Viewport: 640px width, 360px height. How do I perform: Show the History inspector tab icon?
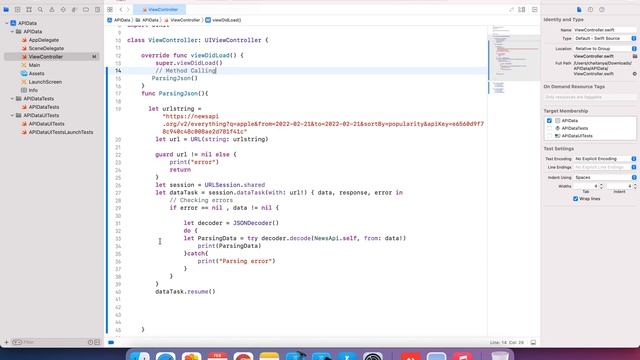[x=590, y=9]
